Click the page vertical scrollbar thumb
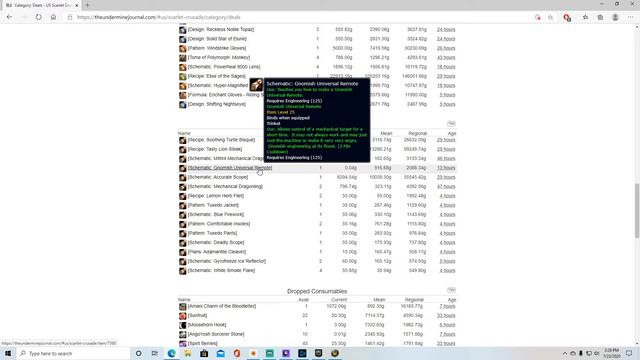Screen dimensions: 640x360 (x=636, y=210)
